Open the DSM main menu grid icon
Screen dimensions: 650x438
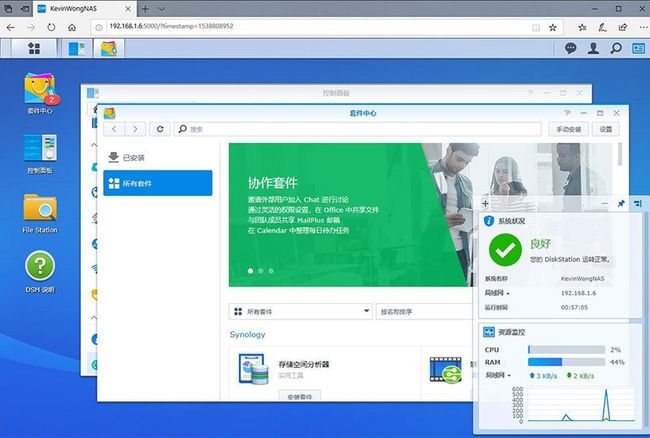point(34,48)
